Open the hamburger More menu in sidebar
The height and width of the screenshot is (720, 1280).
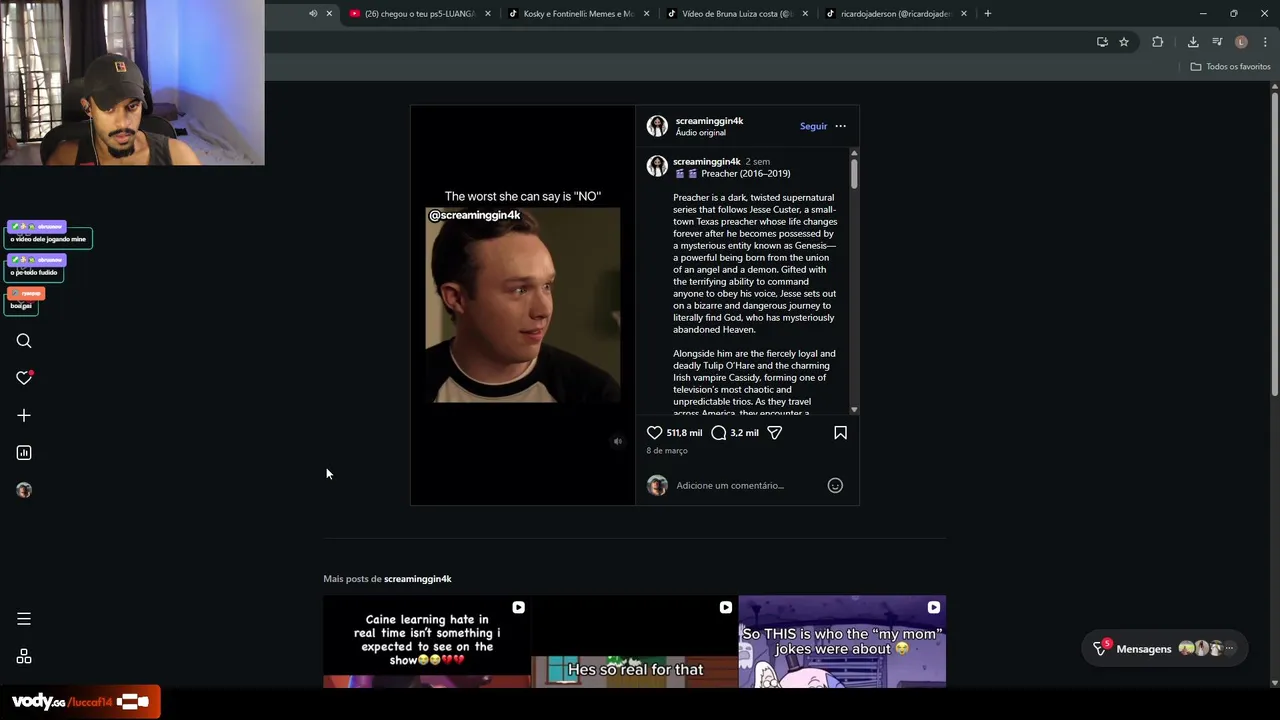[24, 619]
